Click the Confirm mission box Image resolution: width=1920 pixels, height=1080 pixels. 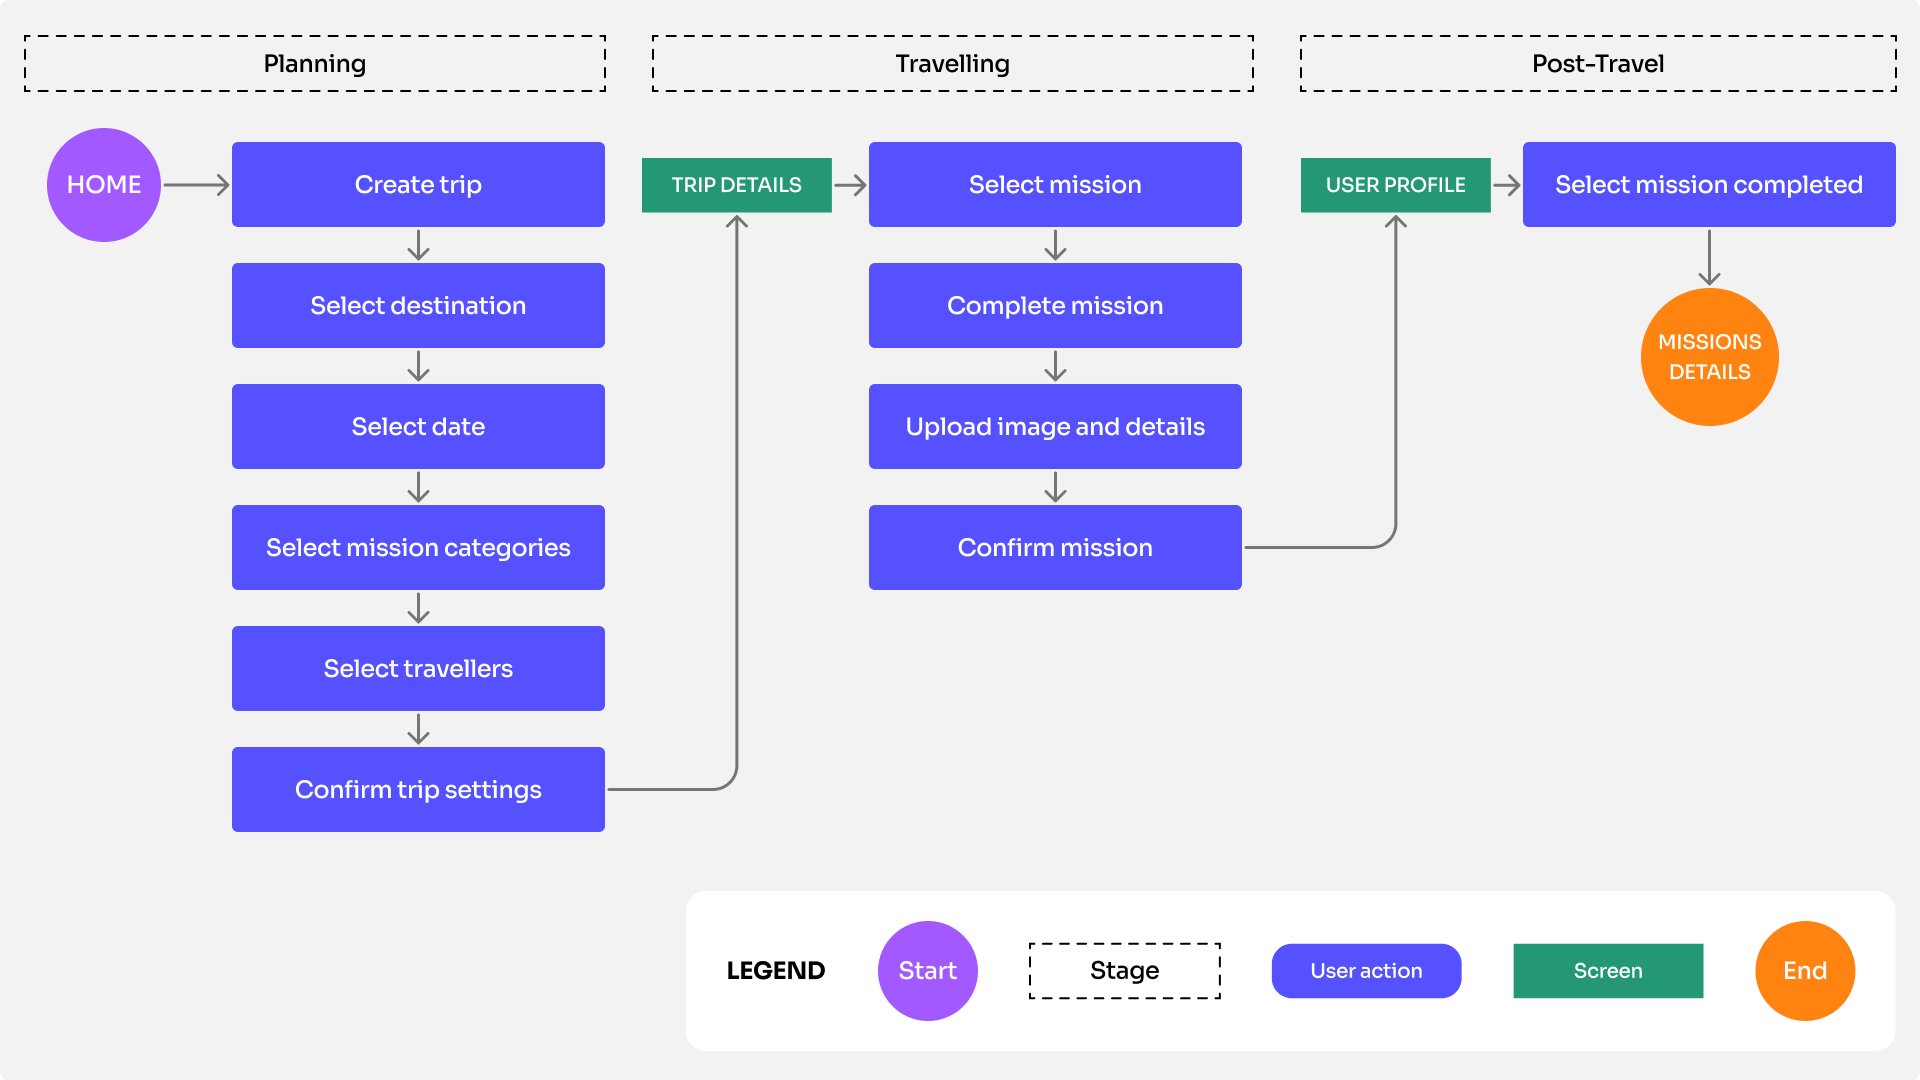point(1055,548)
